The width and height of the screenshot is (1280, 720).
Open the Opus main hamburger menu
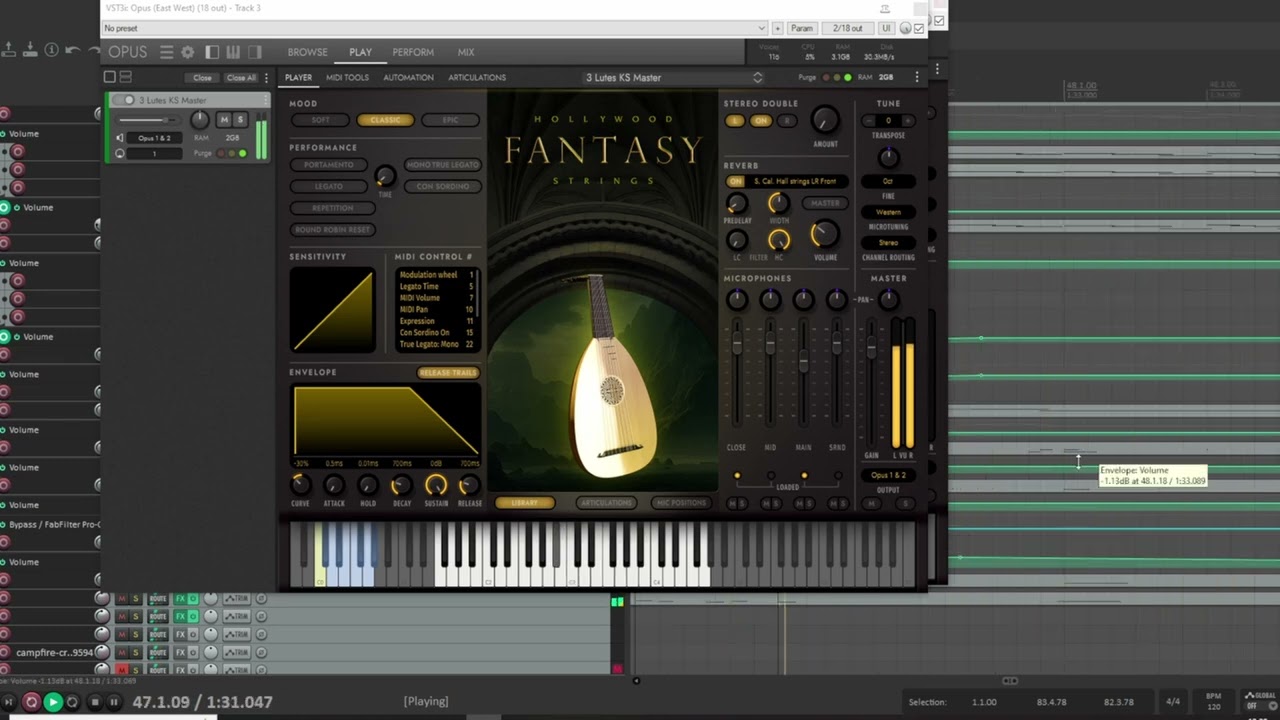[x=166, y=52]
